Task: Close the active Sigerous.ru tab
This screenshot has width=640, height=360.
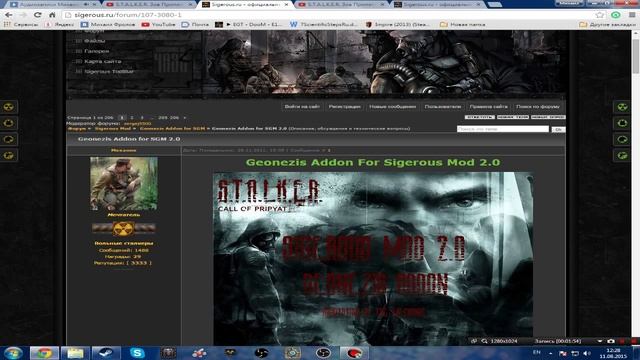Action: point(286,5)
